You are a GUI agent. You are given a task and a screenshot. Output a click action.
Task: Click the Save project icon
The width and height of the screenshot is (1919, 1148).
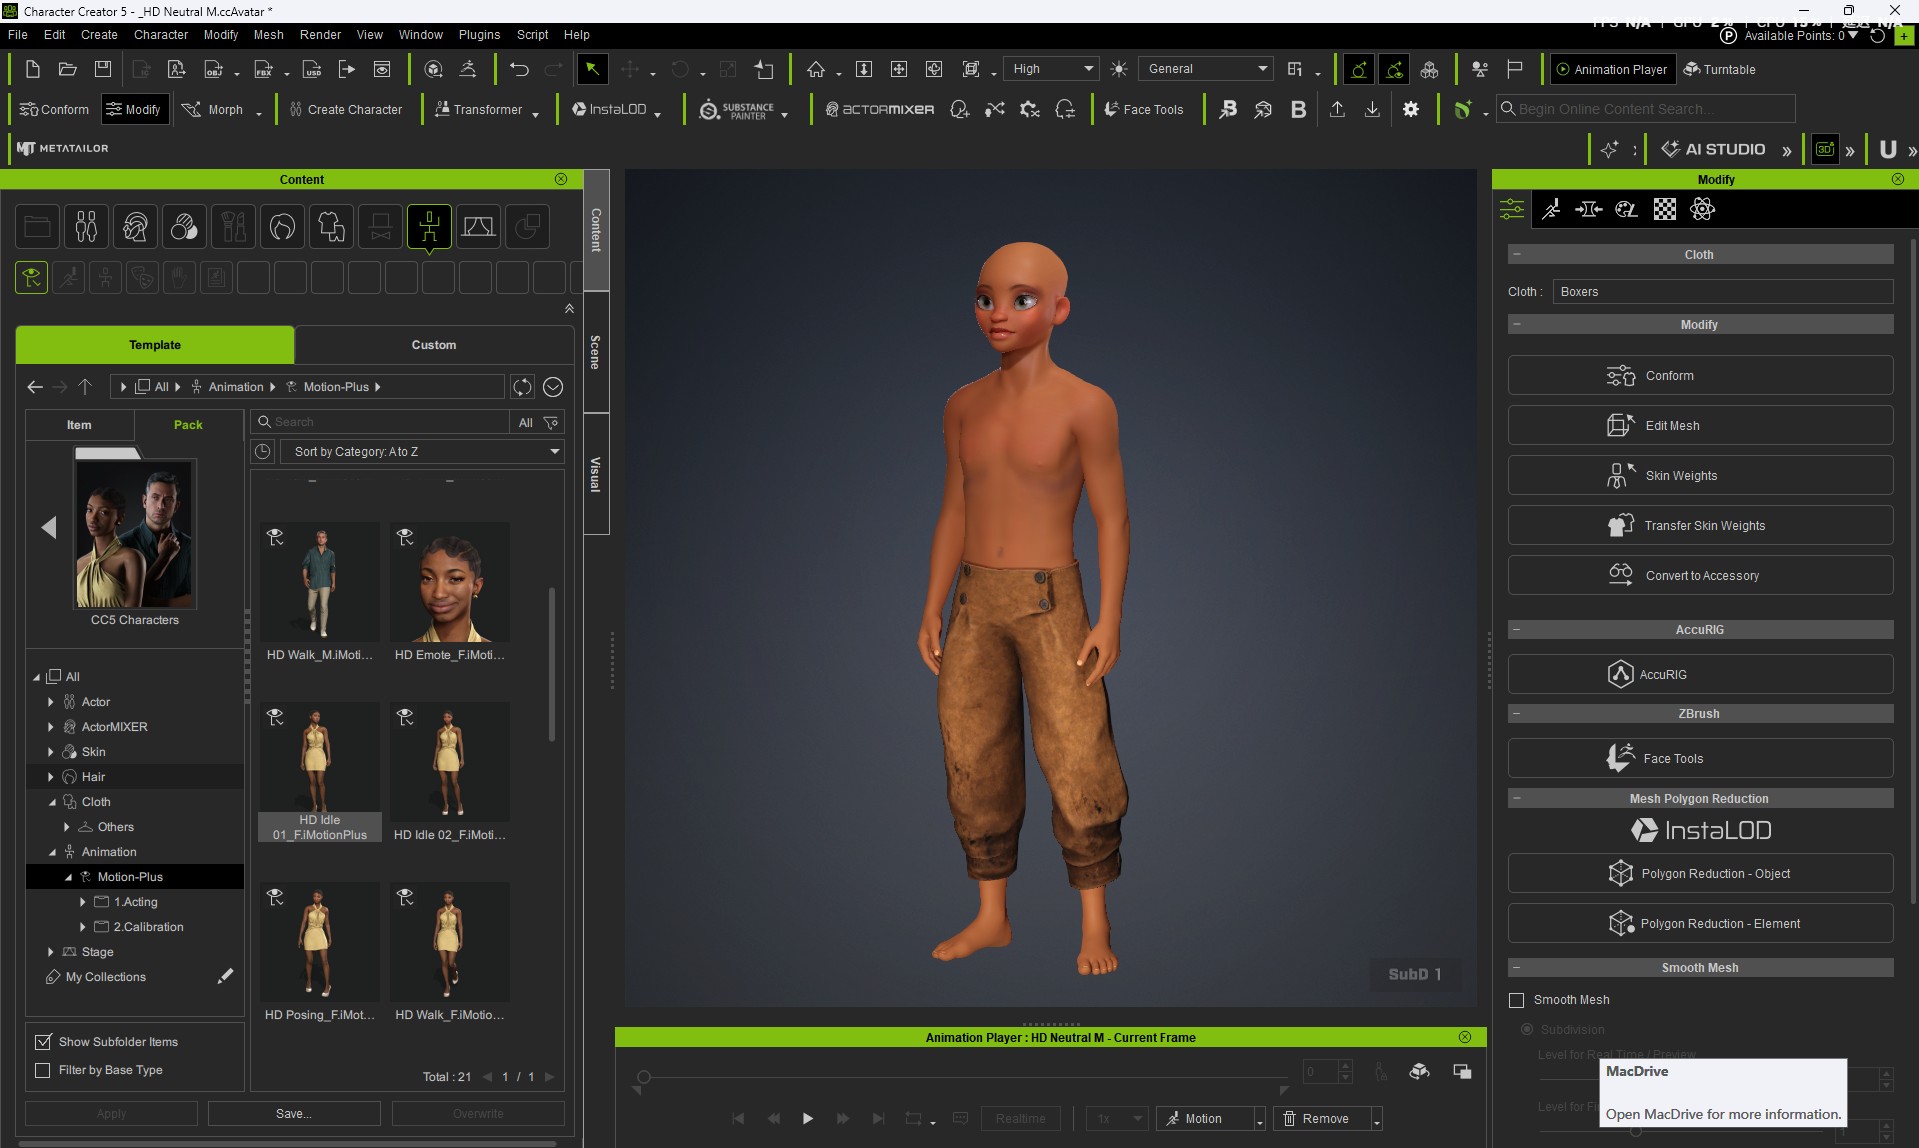tap(103, 69)
